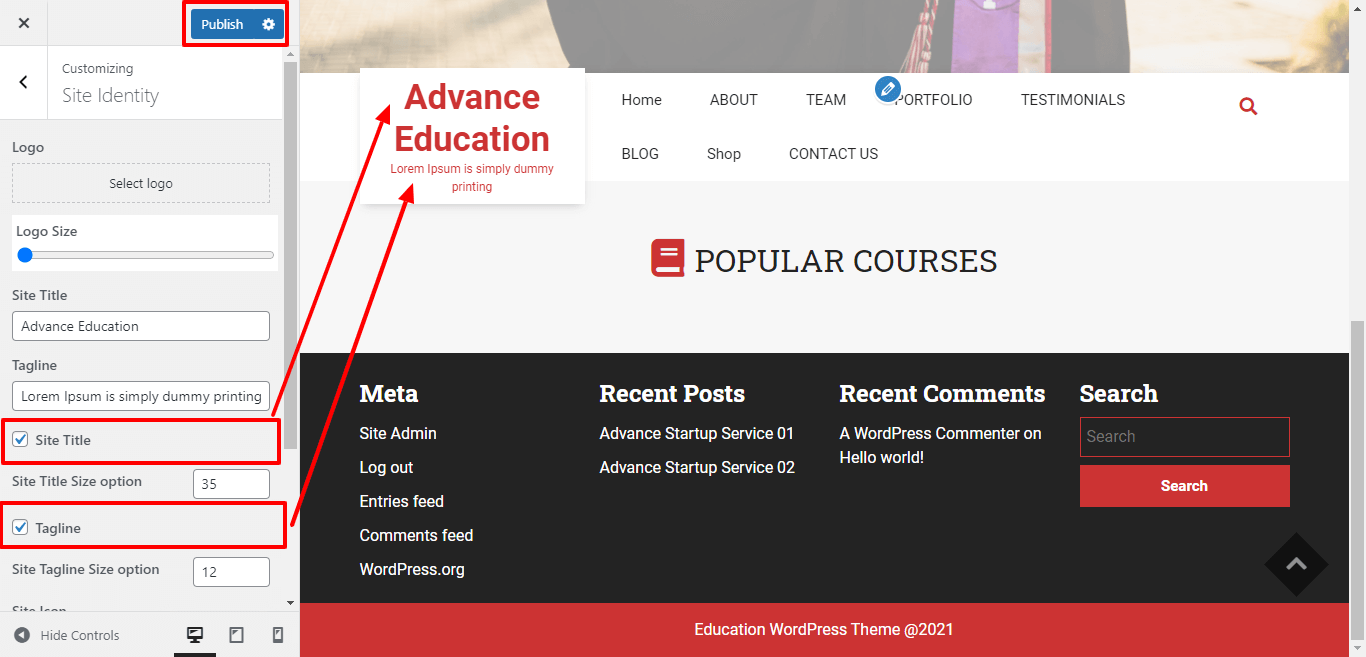Click the Publish button
This screenshot has width=1366, height=657.
point(222,24)
